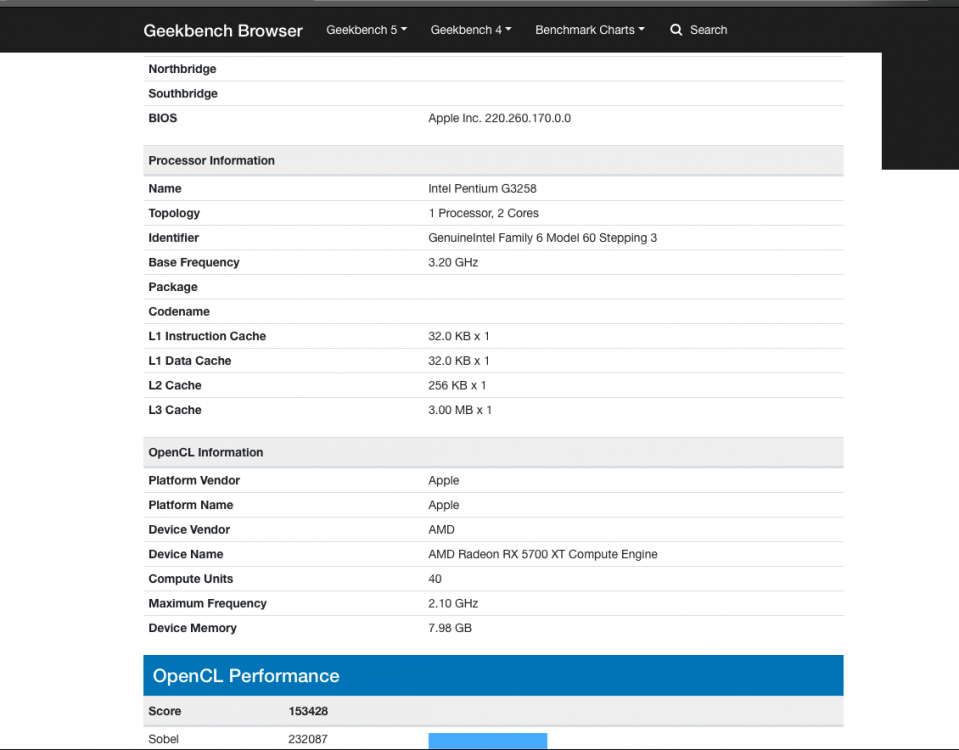959x750 pixels.
Task: Click the Platform Vendor 'Apple' value
Action: click(443, 480)
